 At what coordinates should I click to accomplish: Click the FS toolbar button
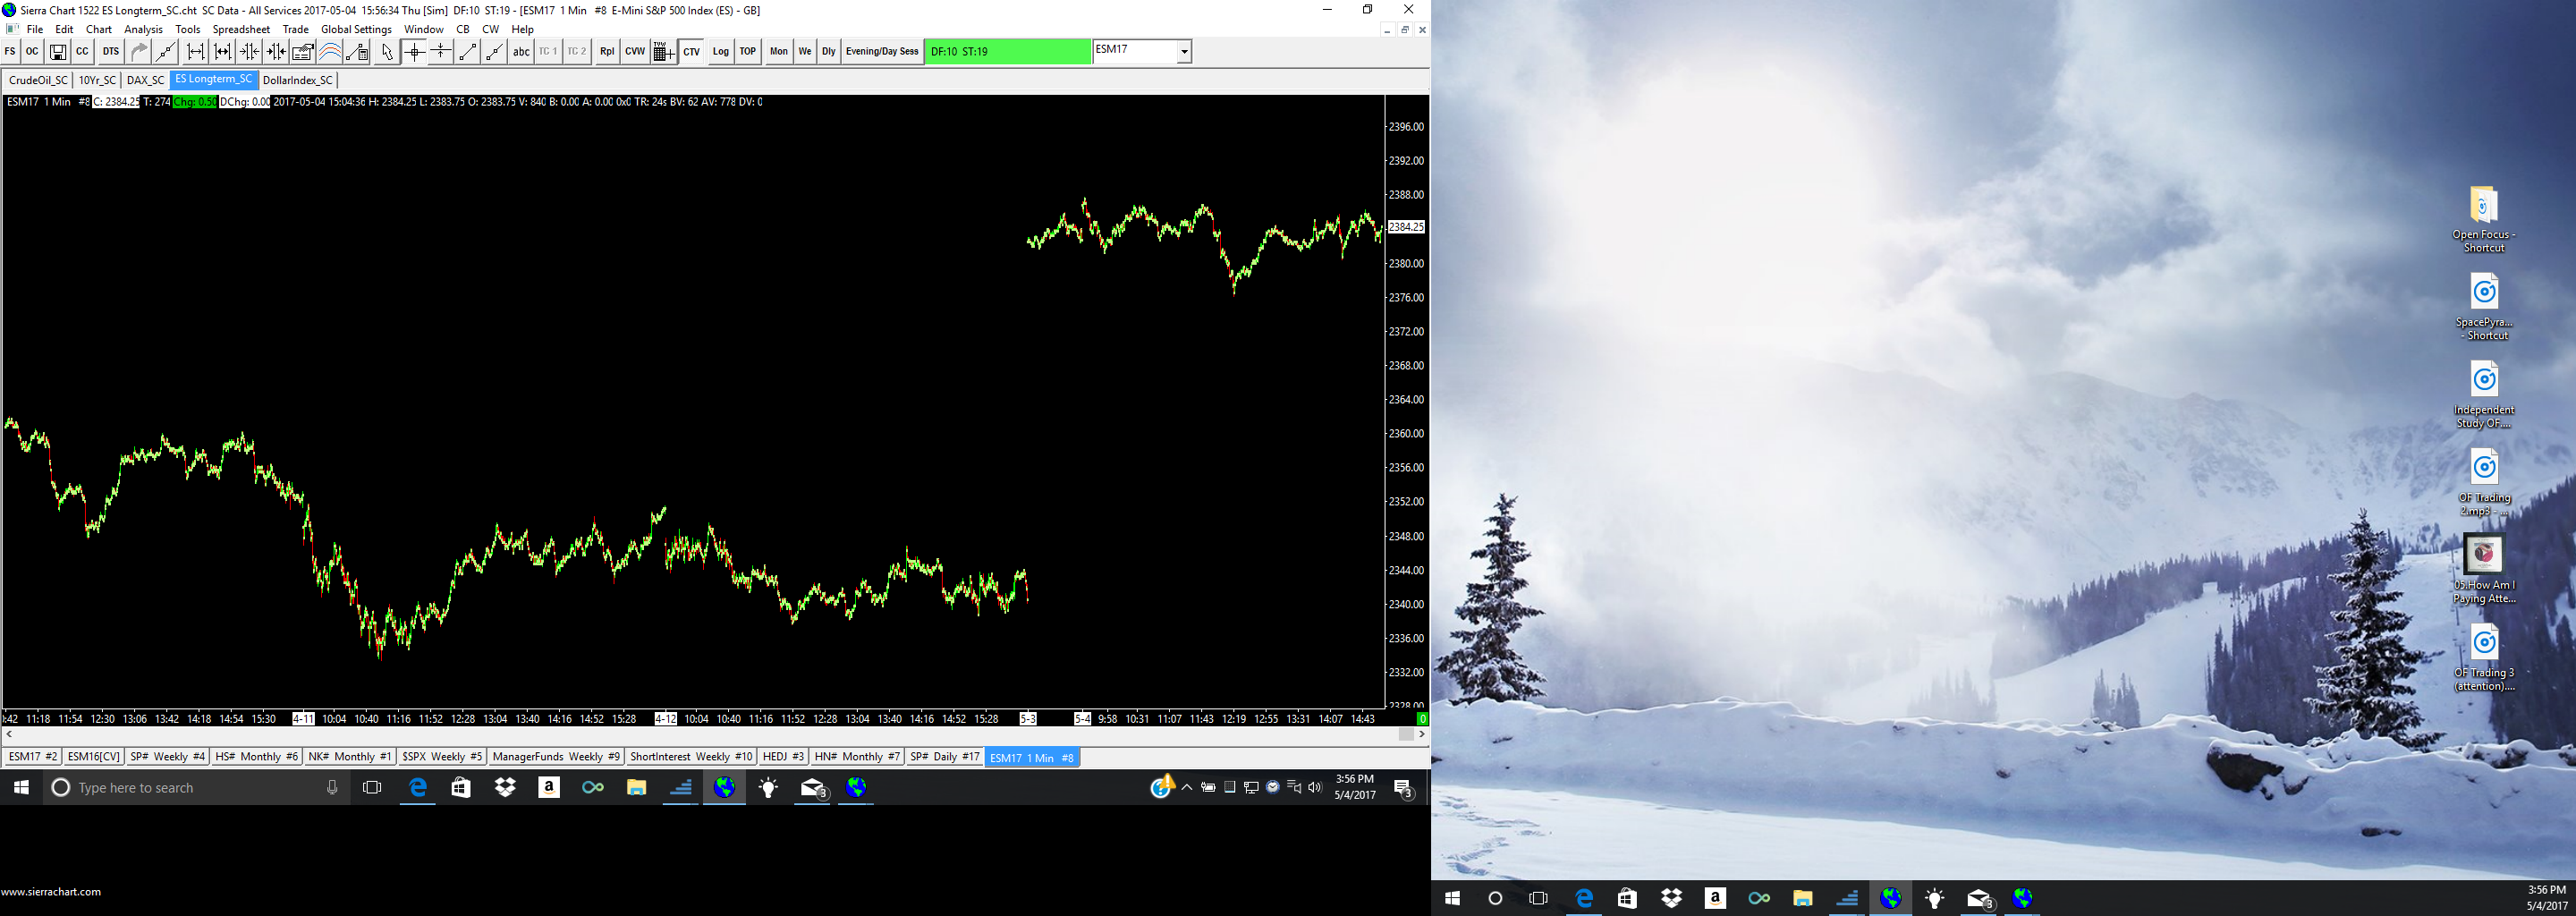(10, 52)
